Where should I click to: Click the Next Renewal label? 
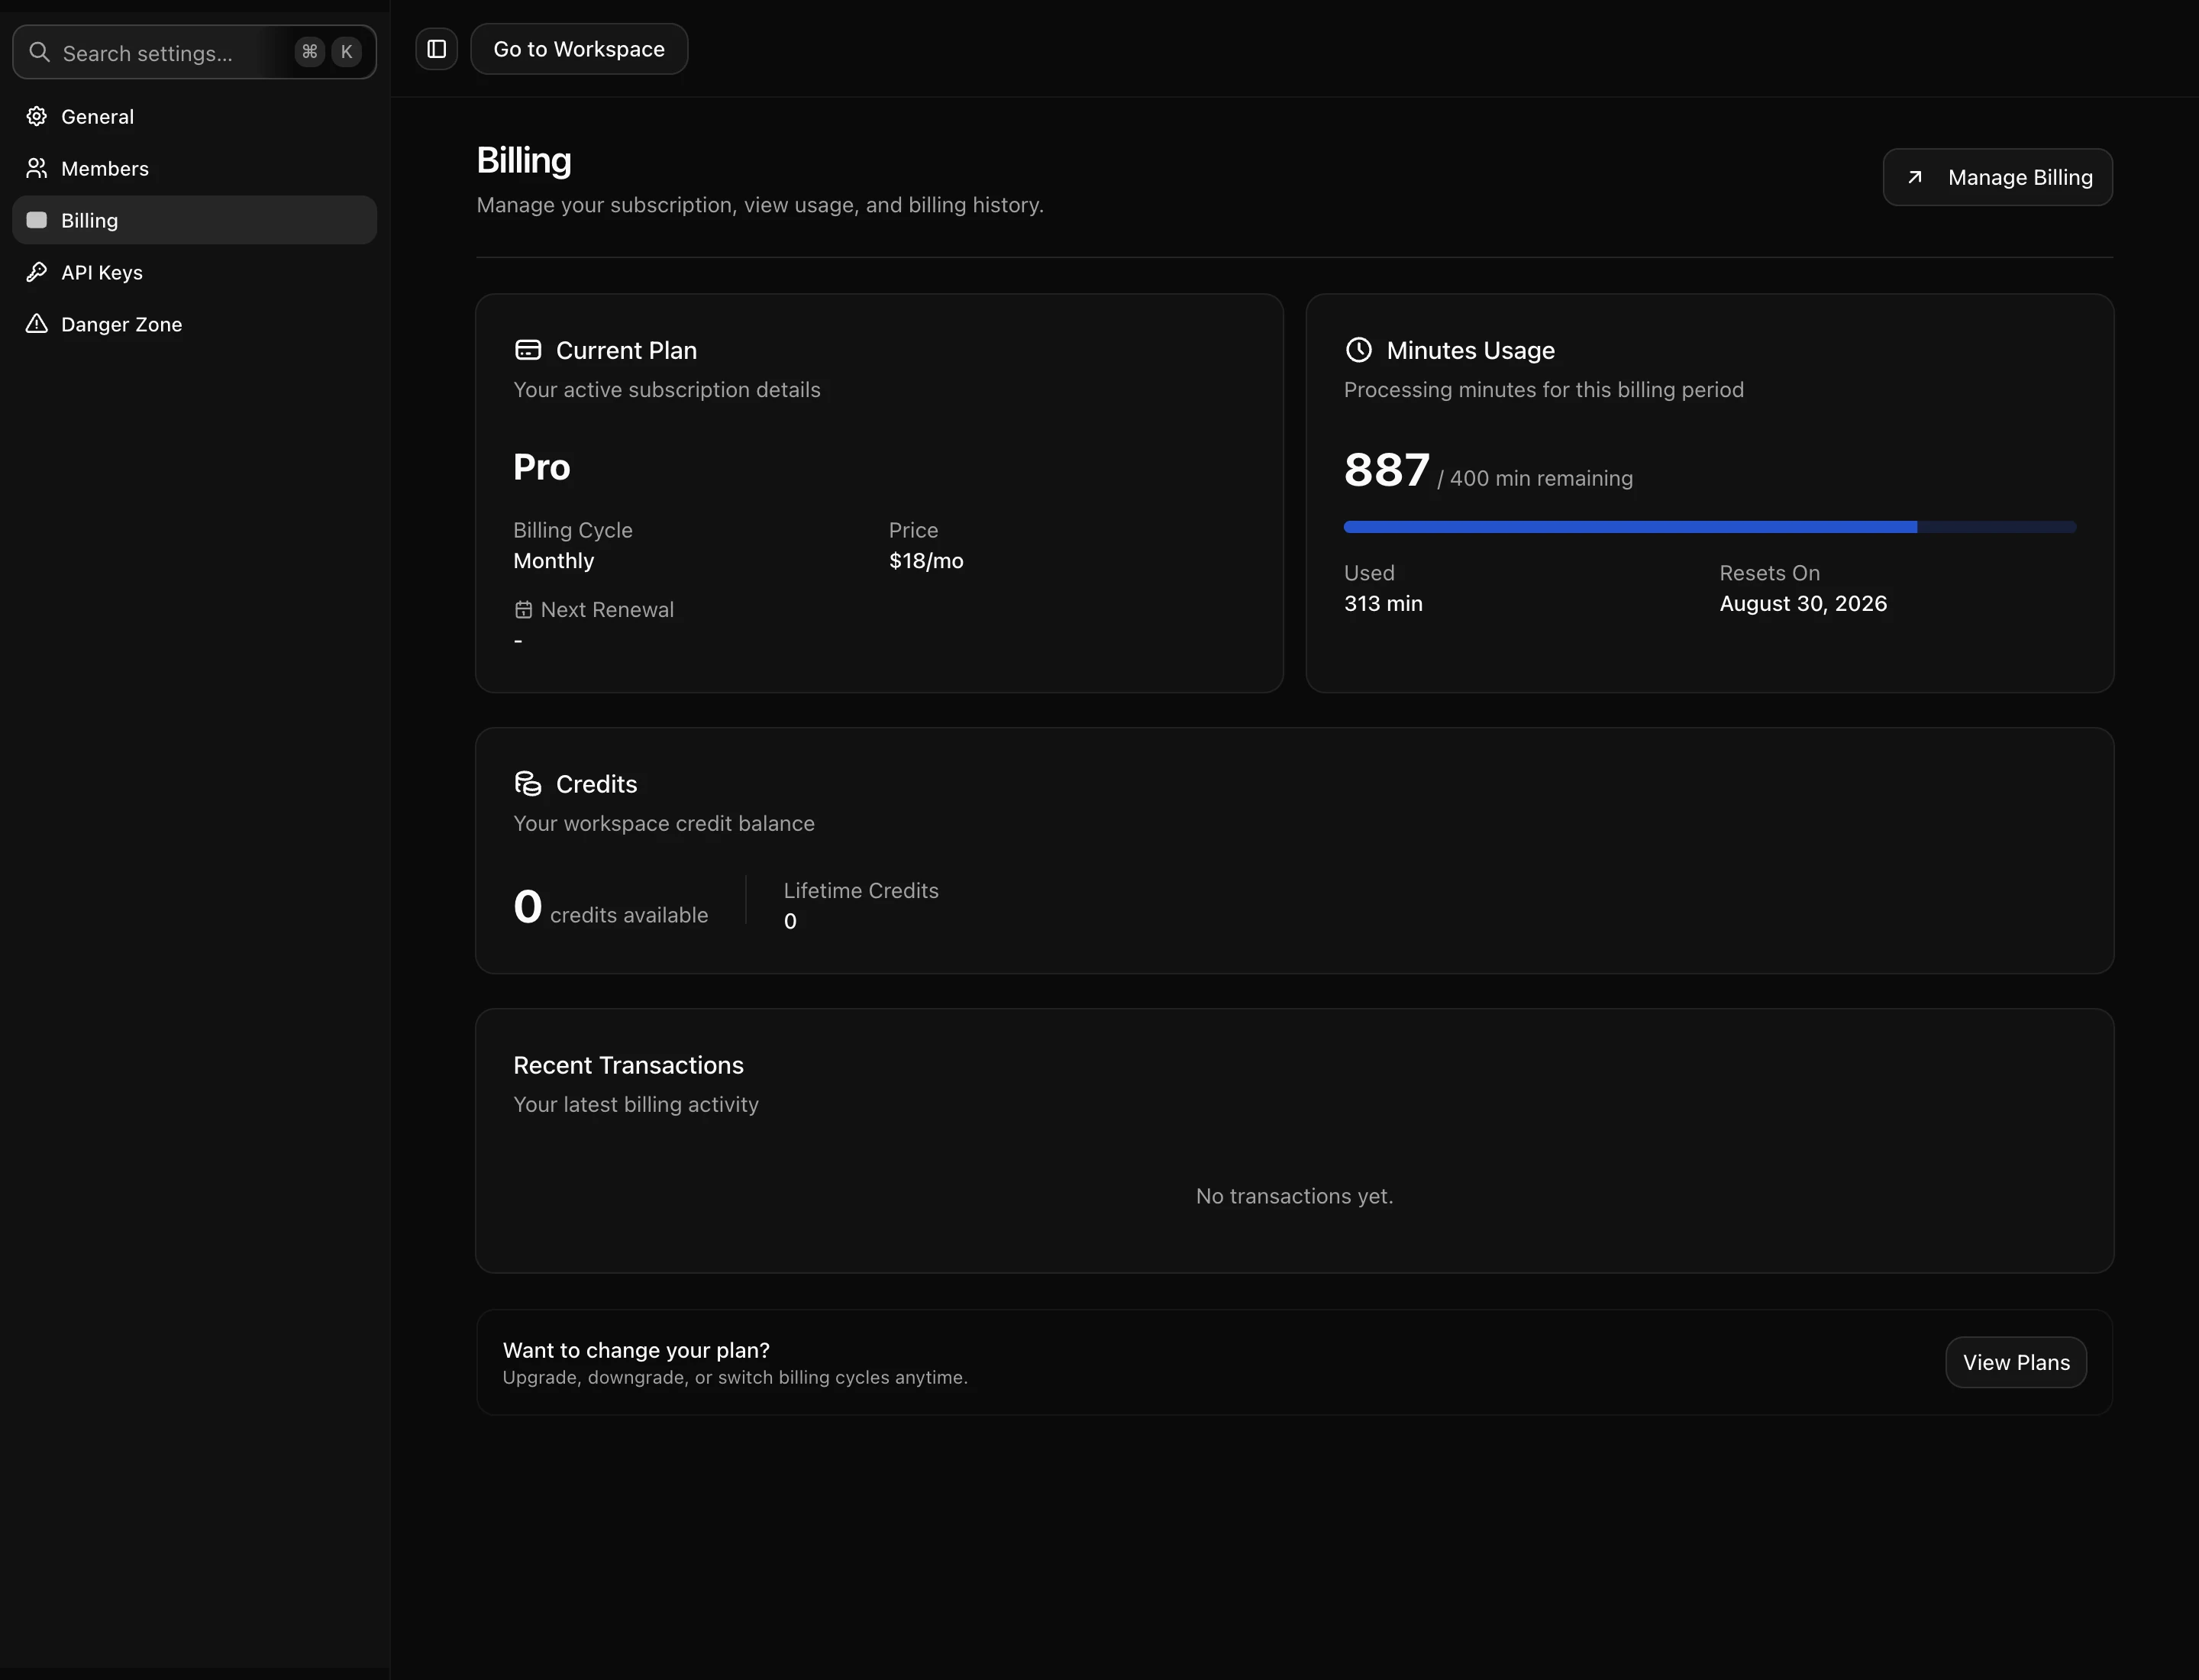click(x=607, y=609)
